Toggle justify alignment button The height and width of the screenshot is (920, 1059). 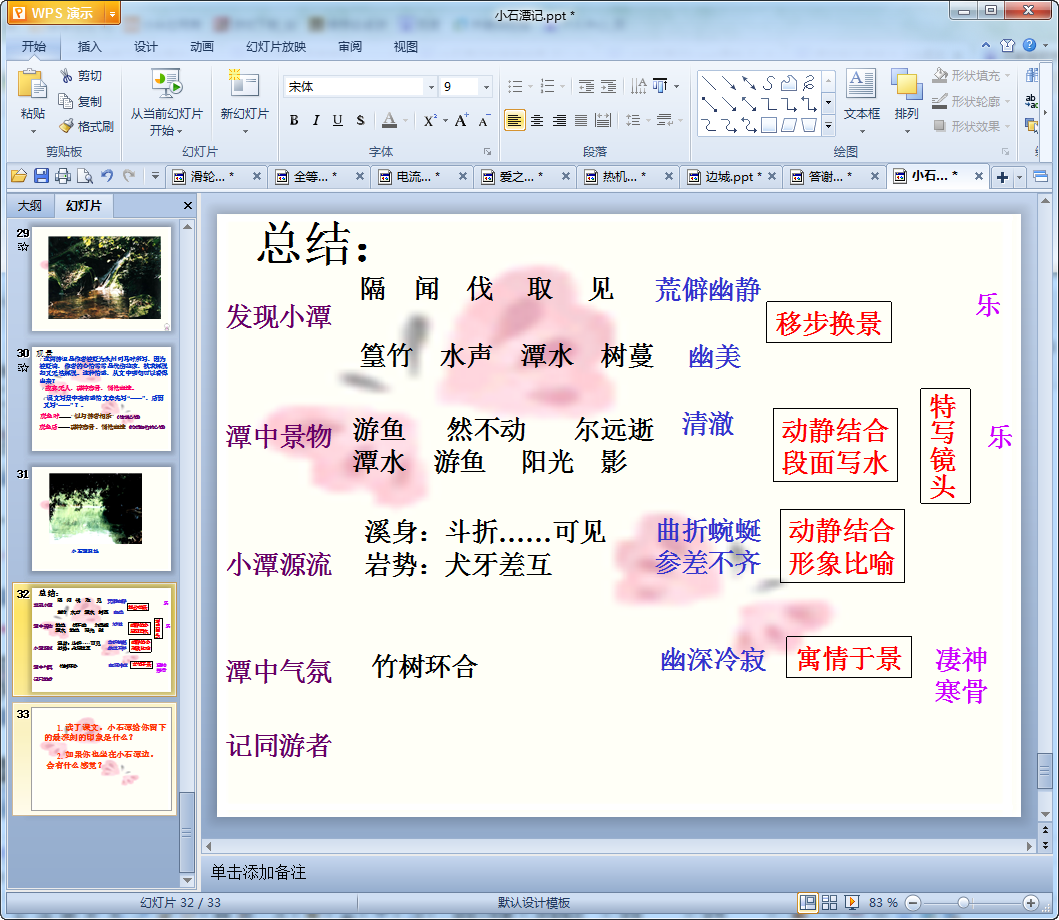(581, 120)
